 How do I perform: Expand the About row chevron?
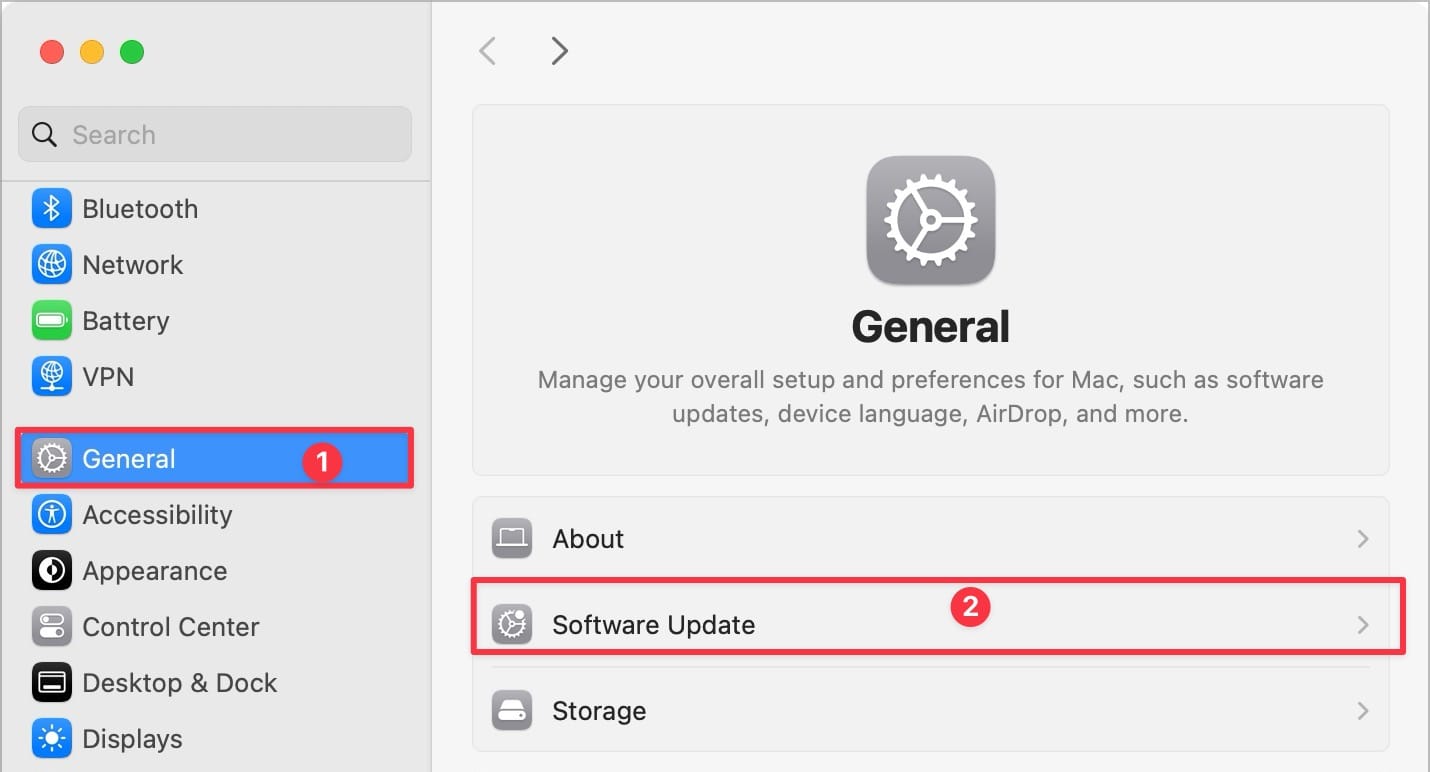point(1362,538)
